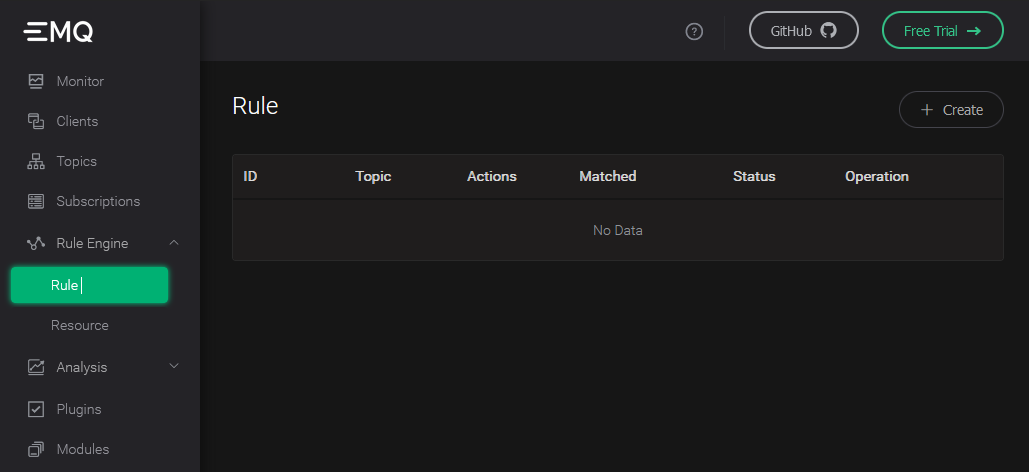The image size is (1029, 472).
Task: Expand the Analysis menu chevron
Action: [174, 366]
